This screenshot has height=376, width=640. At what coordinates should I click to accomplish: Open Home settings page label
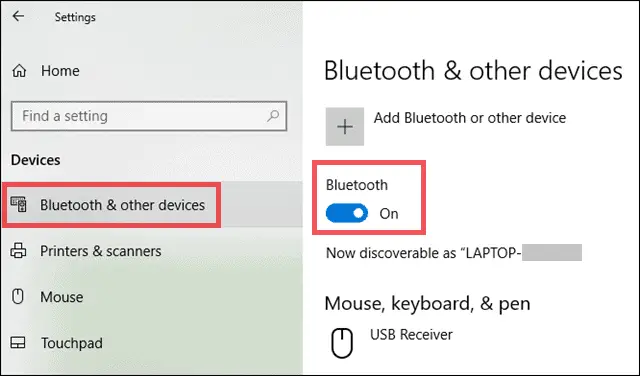point(60,71)
